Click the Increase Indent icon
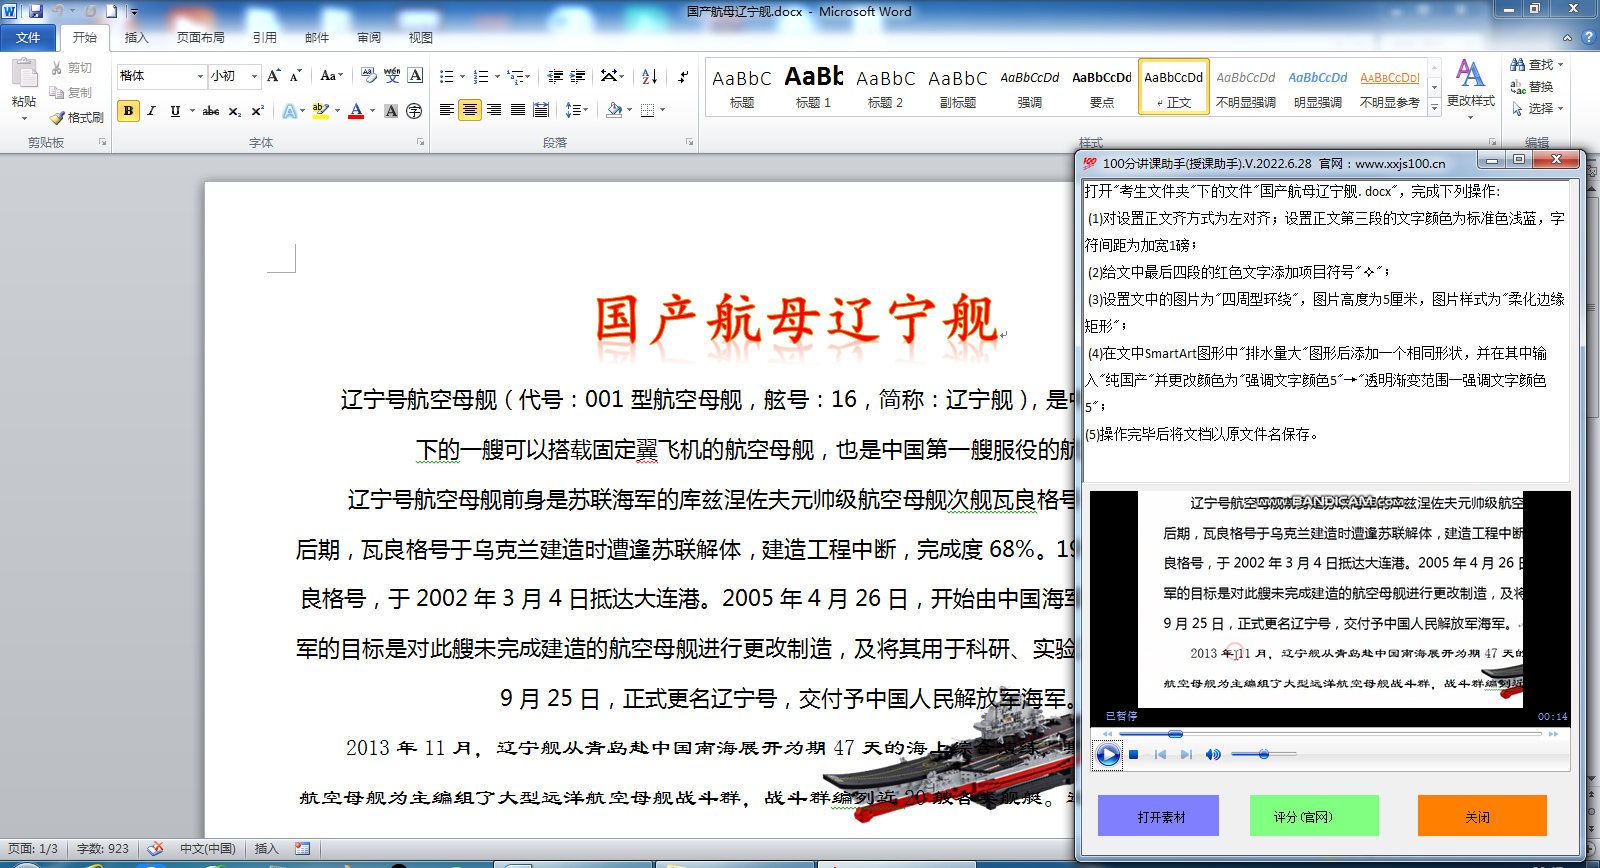Image resolution: width=1600 pixels, height=868 pixels. point(578,76)
